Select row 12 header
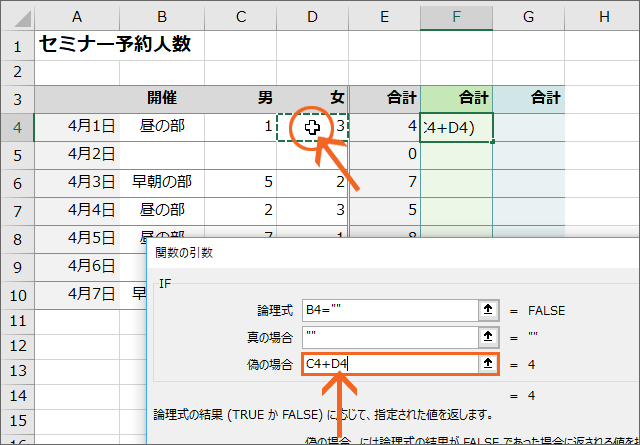This screenshot has height=445, width=640. tap(17, 346)
